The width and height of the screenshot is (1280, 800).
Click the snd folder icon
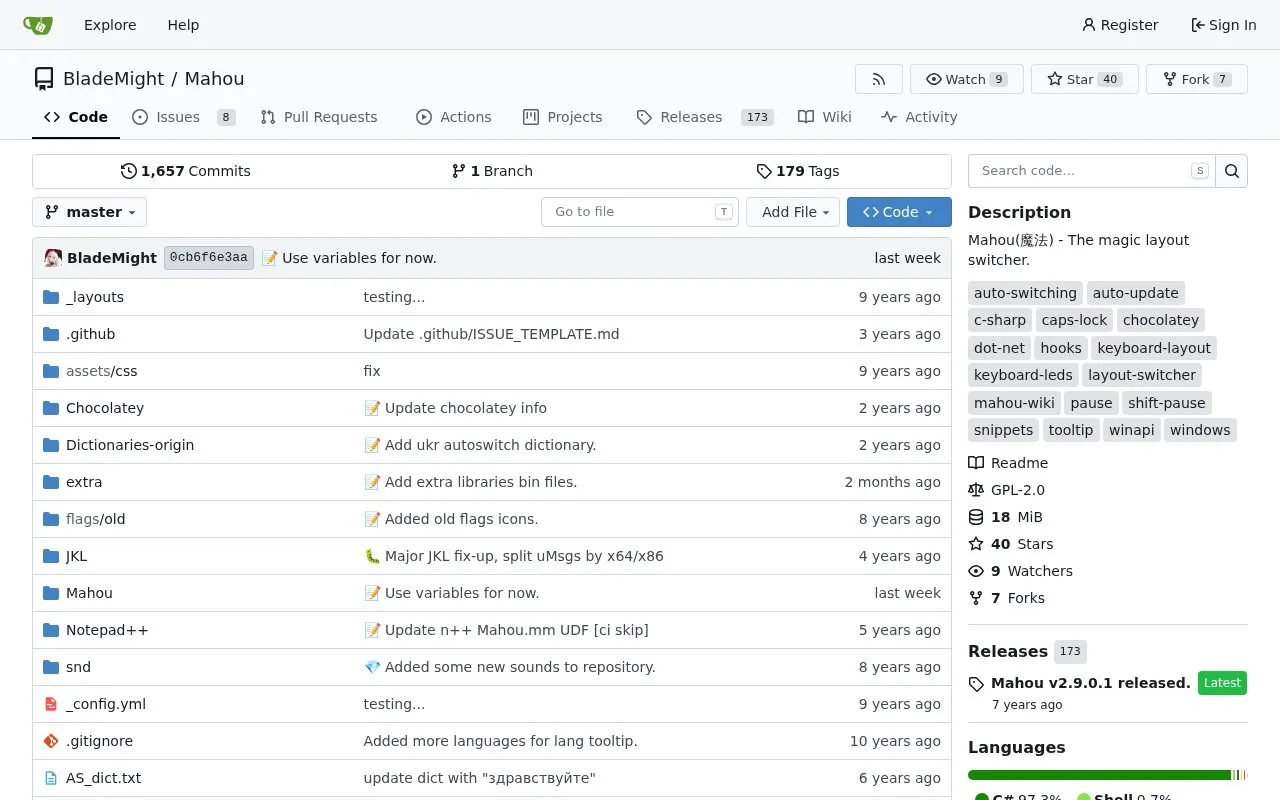51,667
